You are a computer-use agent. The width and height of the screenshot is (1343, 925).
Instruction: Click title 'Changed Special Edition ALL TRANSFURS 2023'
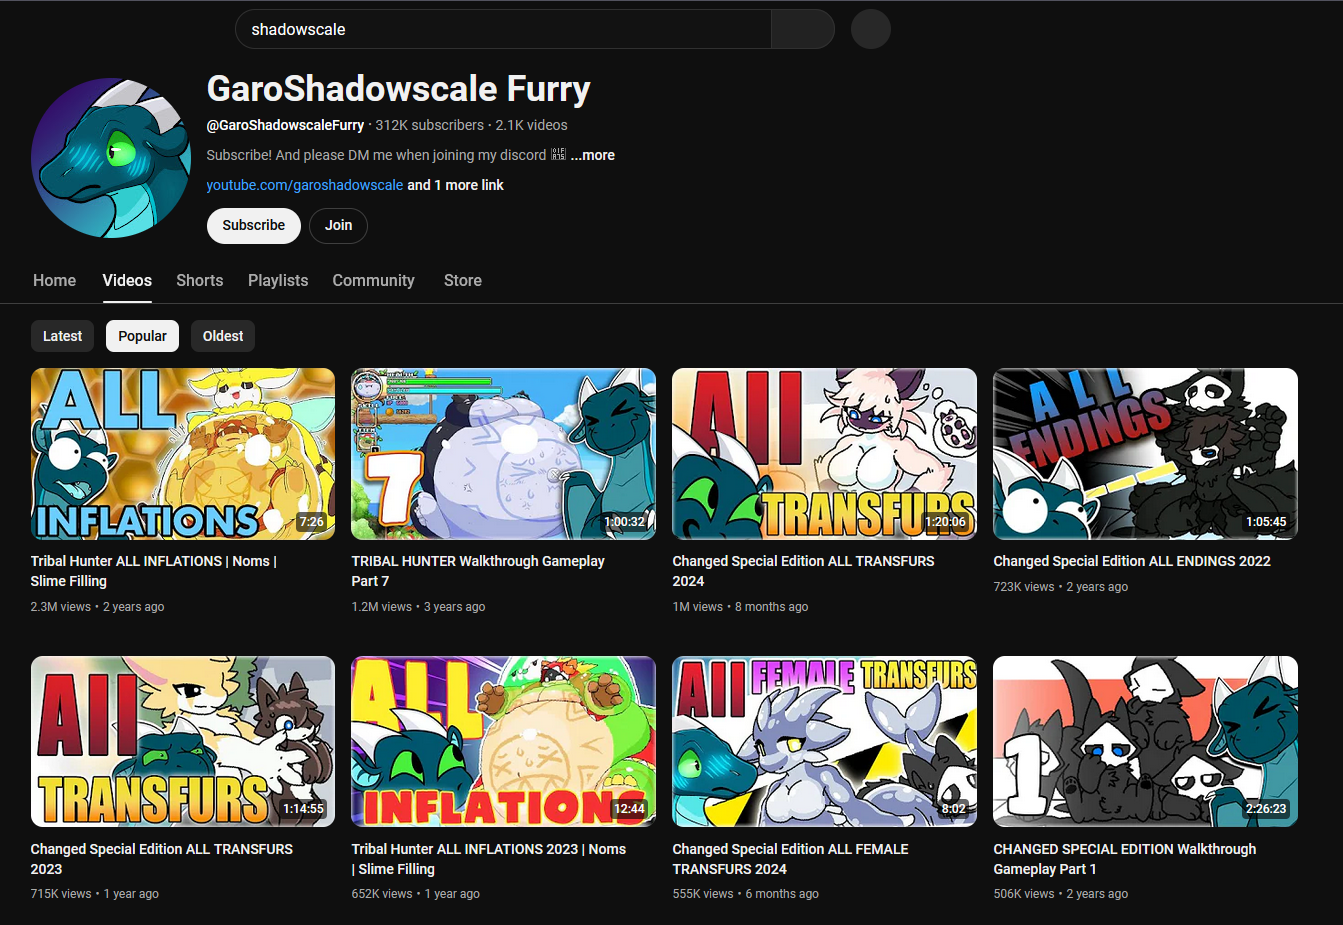click(x=162, y=859)
